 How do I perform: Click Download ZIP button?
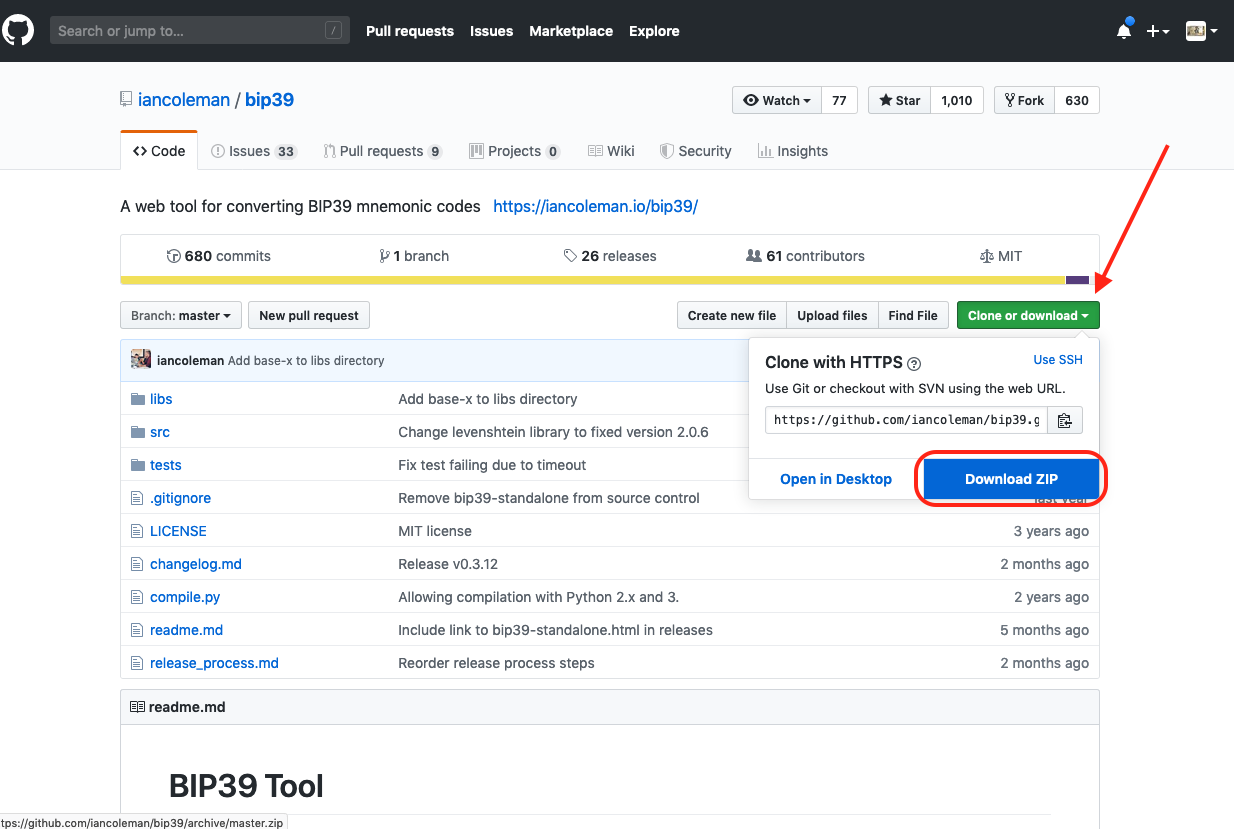[x=1011, y=479]
